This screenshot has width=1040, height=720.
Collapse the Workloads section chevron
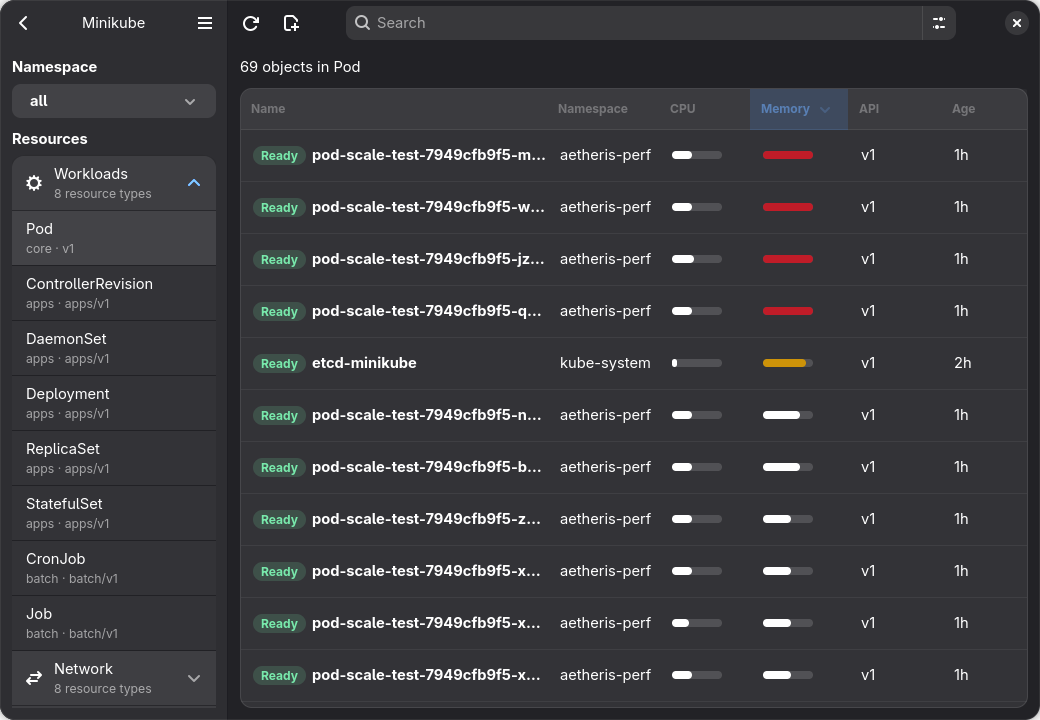coord(194,183)
